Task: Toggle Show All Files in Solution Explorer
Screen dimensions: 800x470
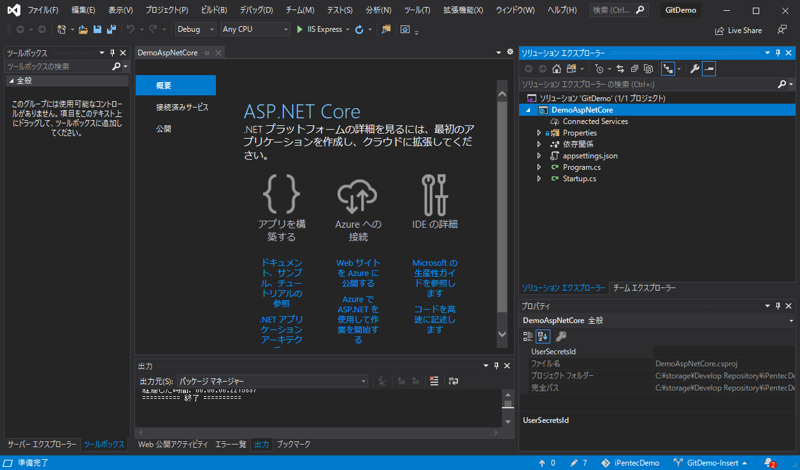Action: 648,68
